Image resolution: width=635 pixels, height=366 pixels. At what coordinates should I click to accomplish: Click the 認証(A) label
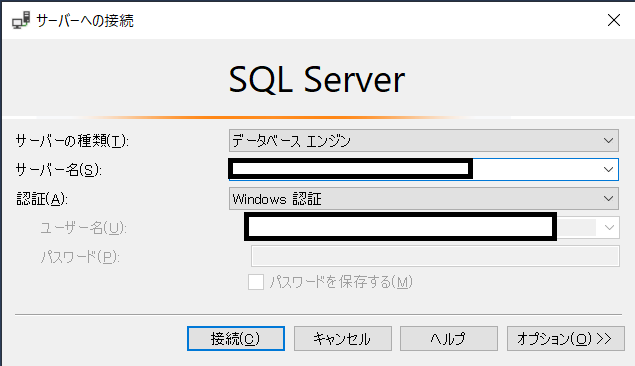coord(42,199)
